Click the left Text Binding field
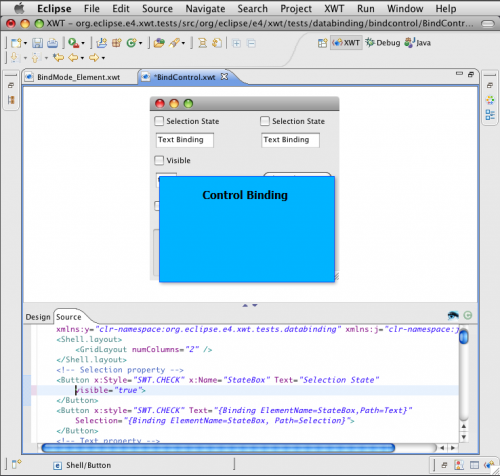Screen dimensions: 500x476 tap(185, 140)
